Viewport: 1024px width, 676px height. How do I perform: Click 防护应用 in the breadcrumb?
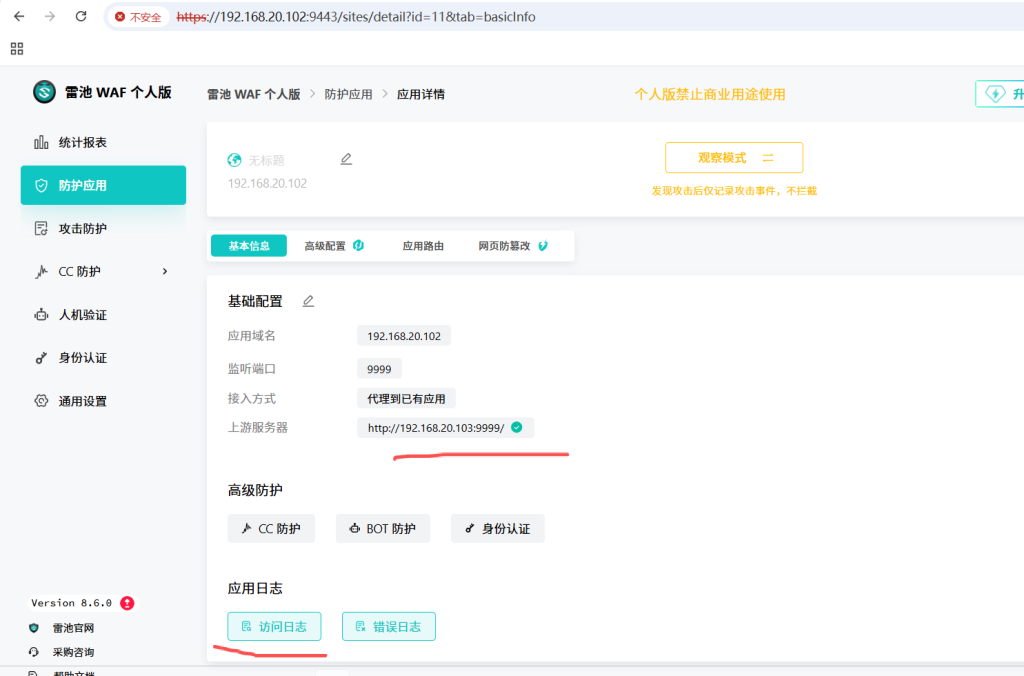pos(348,94)
